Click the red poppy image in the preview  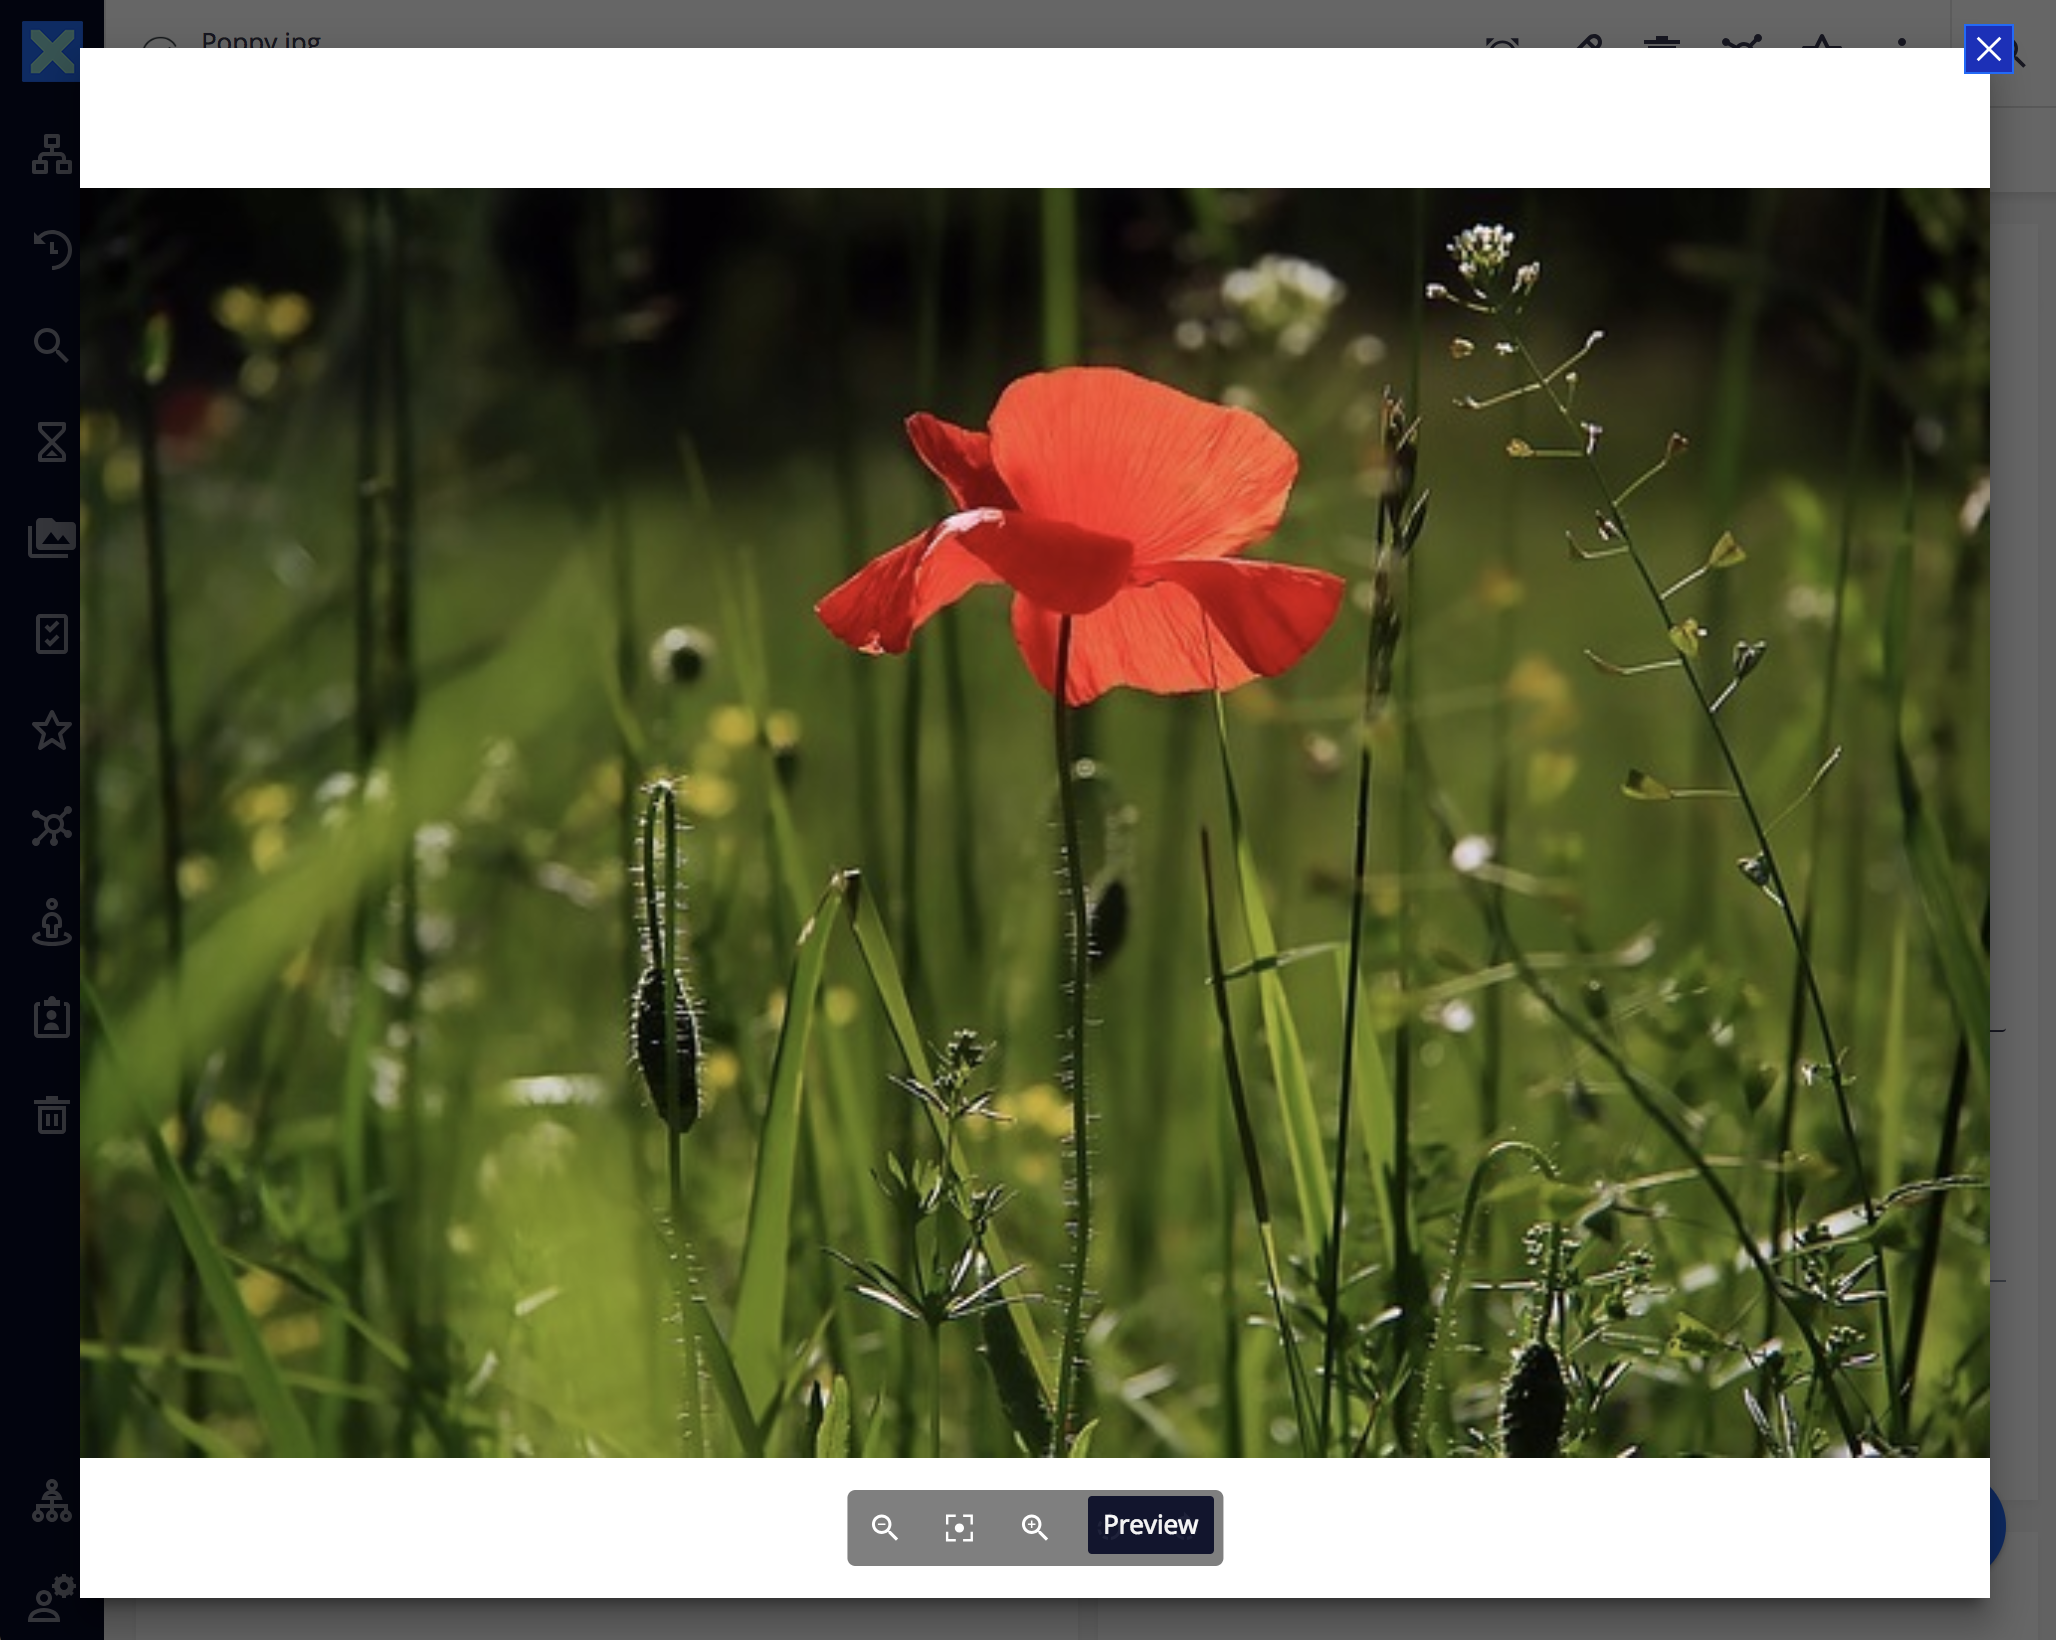tap(1035, 822)
